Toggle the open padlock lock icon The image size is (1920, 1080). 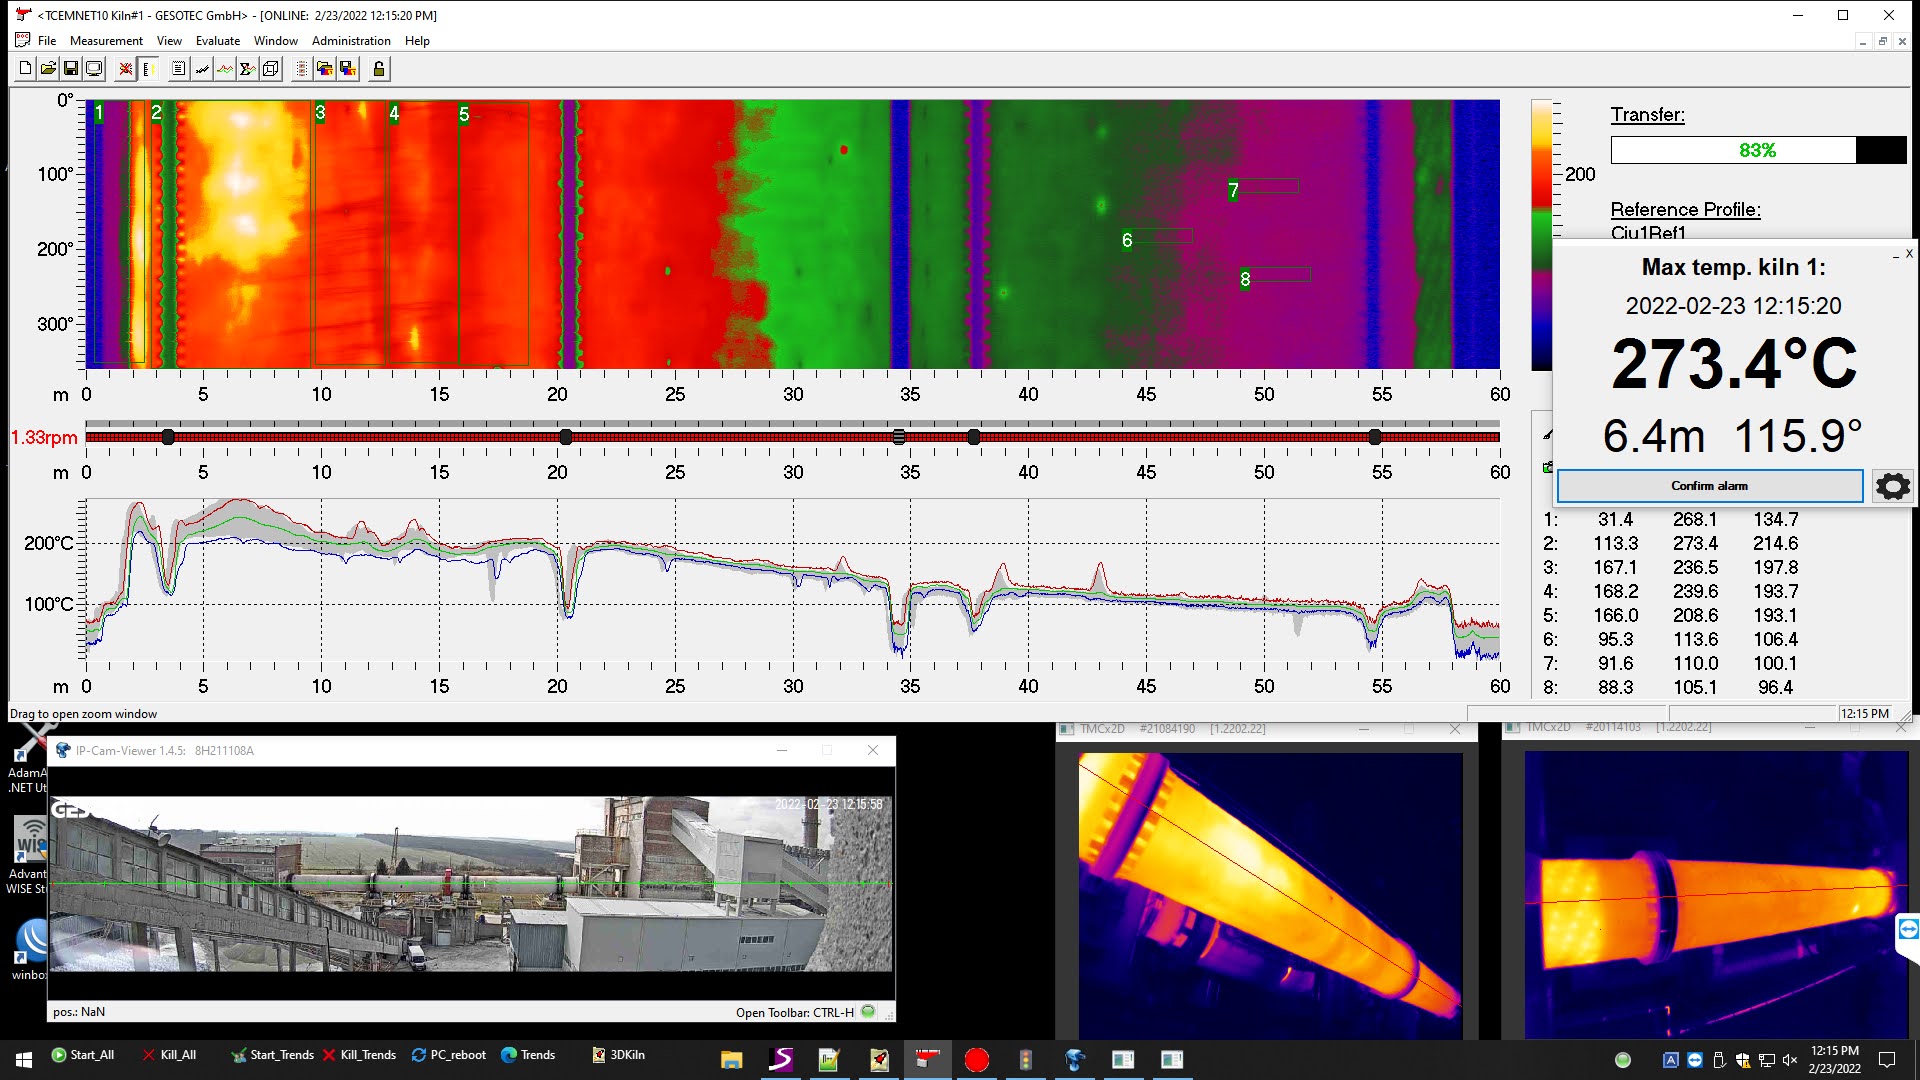pos(378,69)
